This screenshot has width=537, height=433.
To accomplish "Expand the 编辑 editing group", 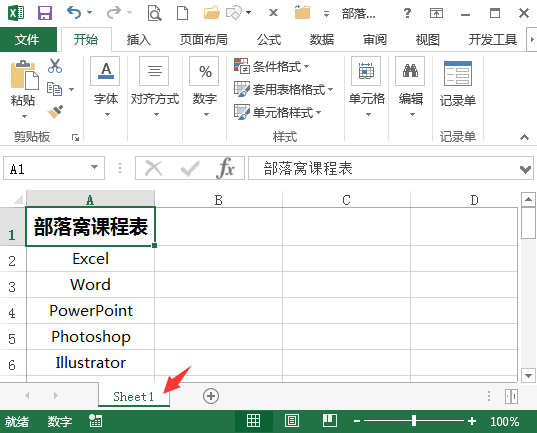I will [411, 87].
